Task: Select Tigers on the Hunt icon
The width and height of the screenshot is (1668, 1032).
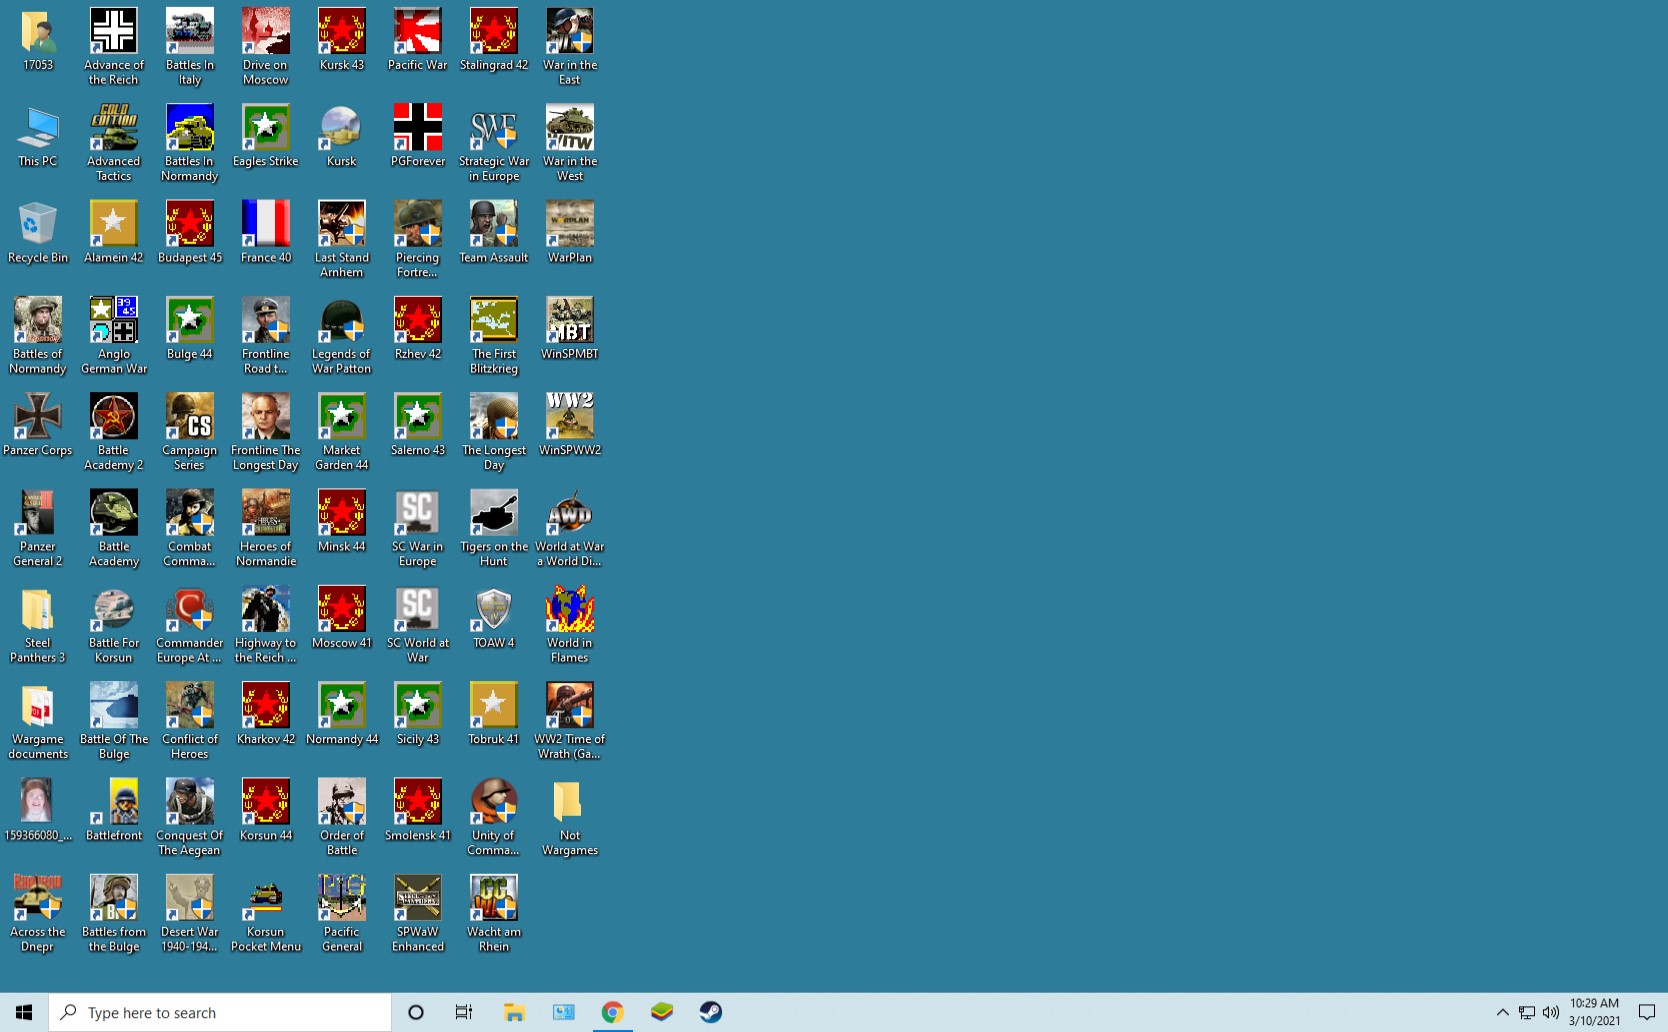Action: coord(494,513)
